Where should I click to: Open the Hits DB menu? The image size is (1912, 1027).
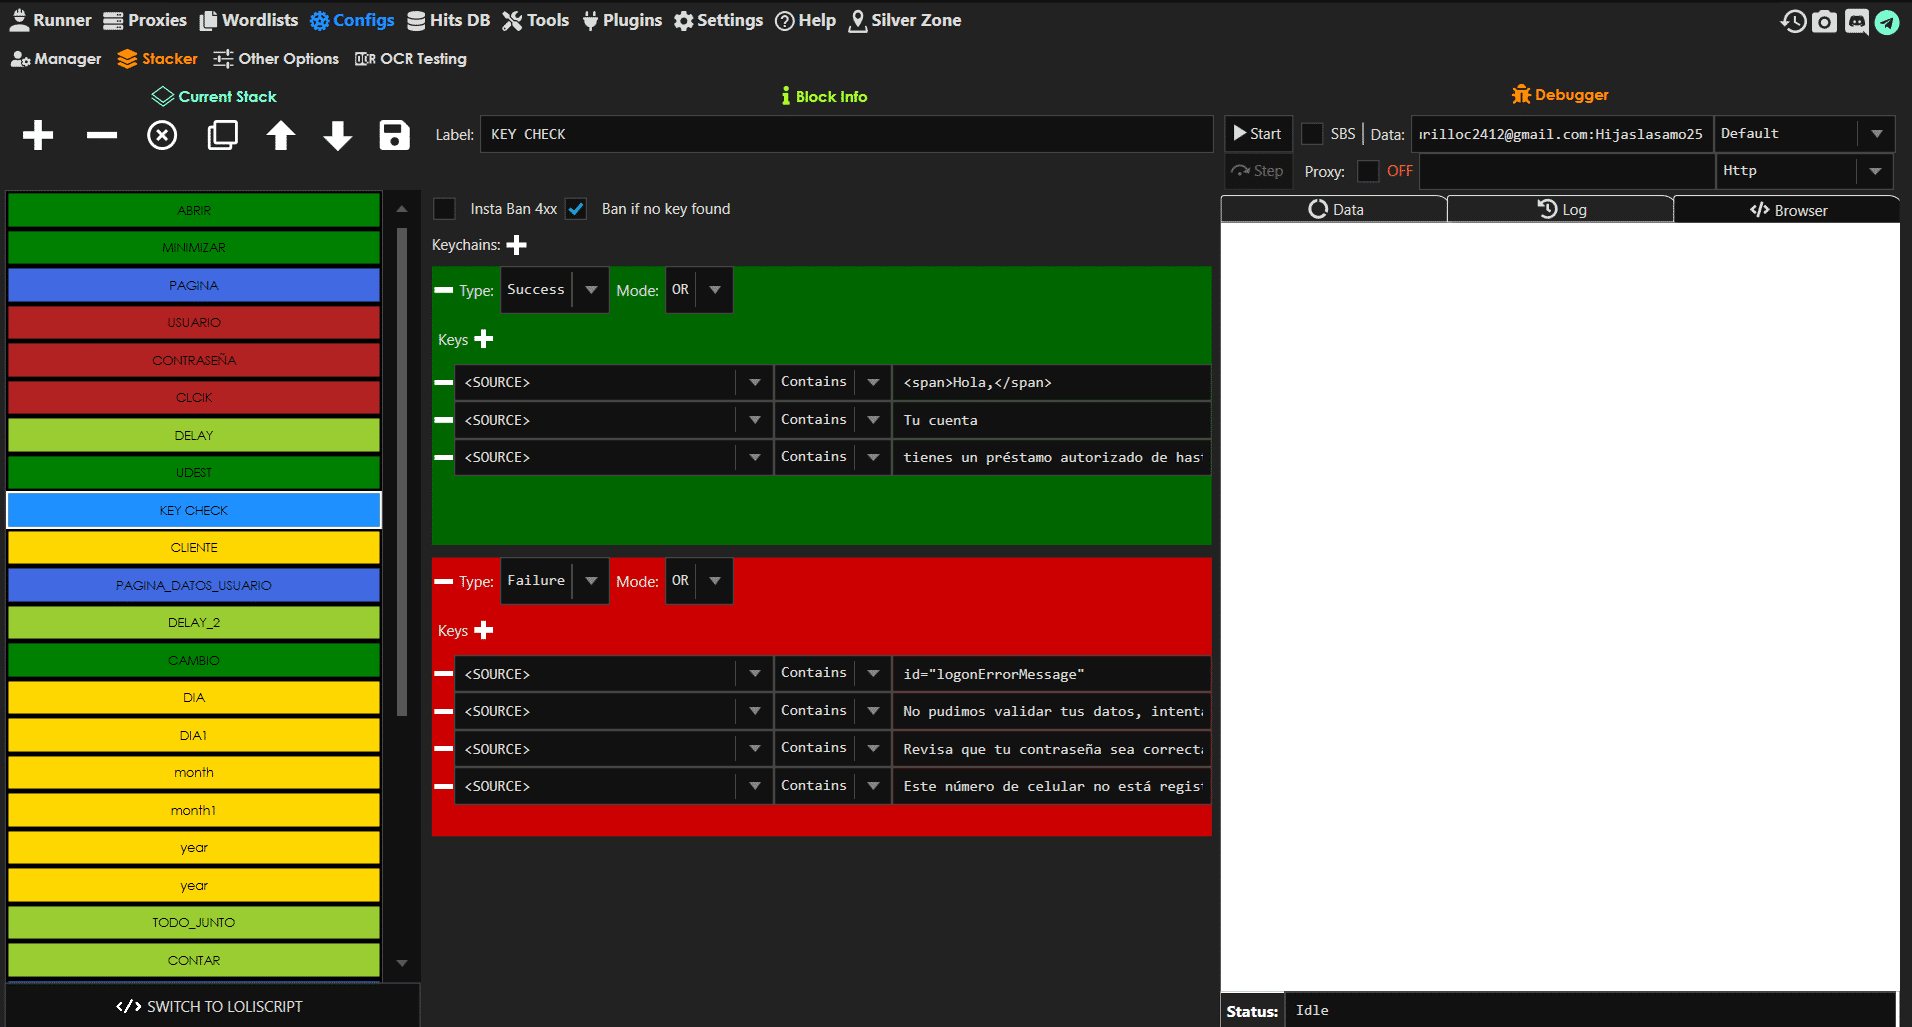448,20
